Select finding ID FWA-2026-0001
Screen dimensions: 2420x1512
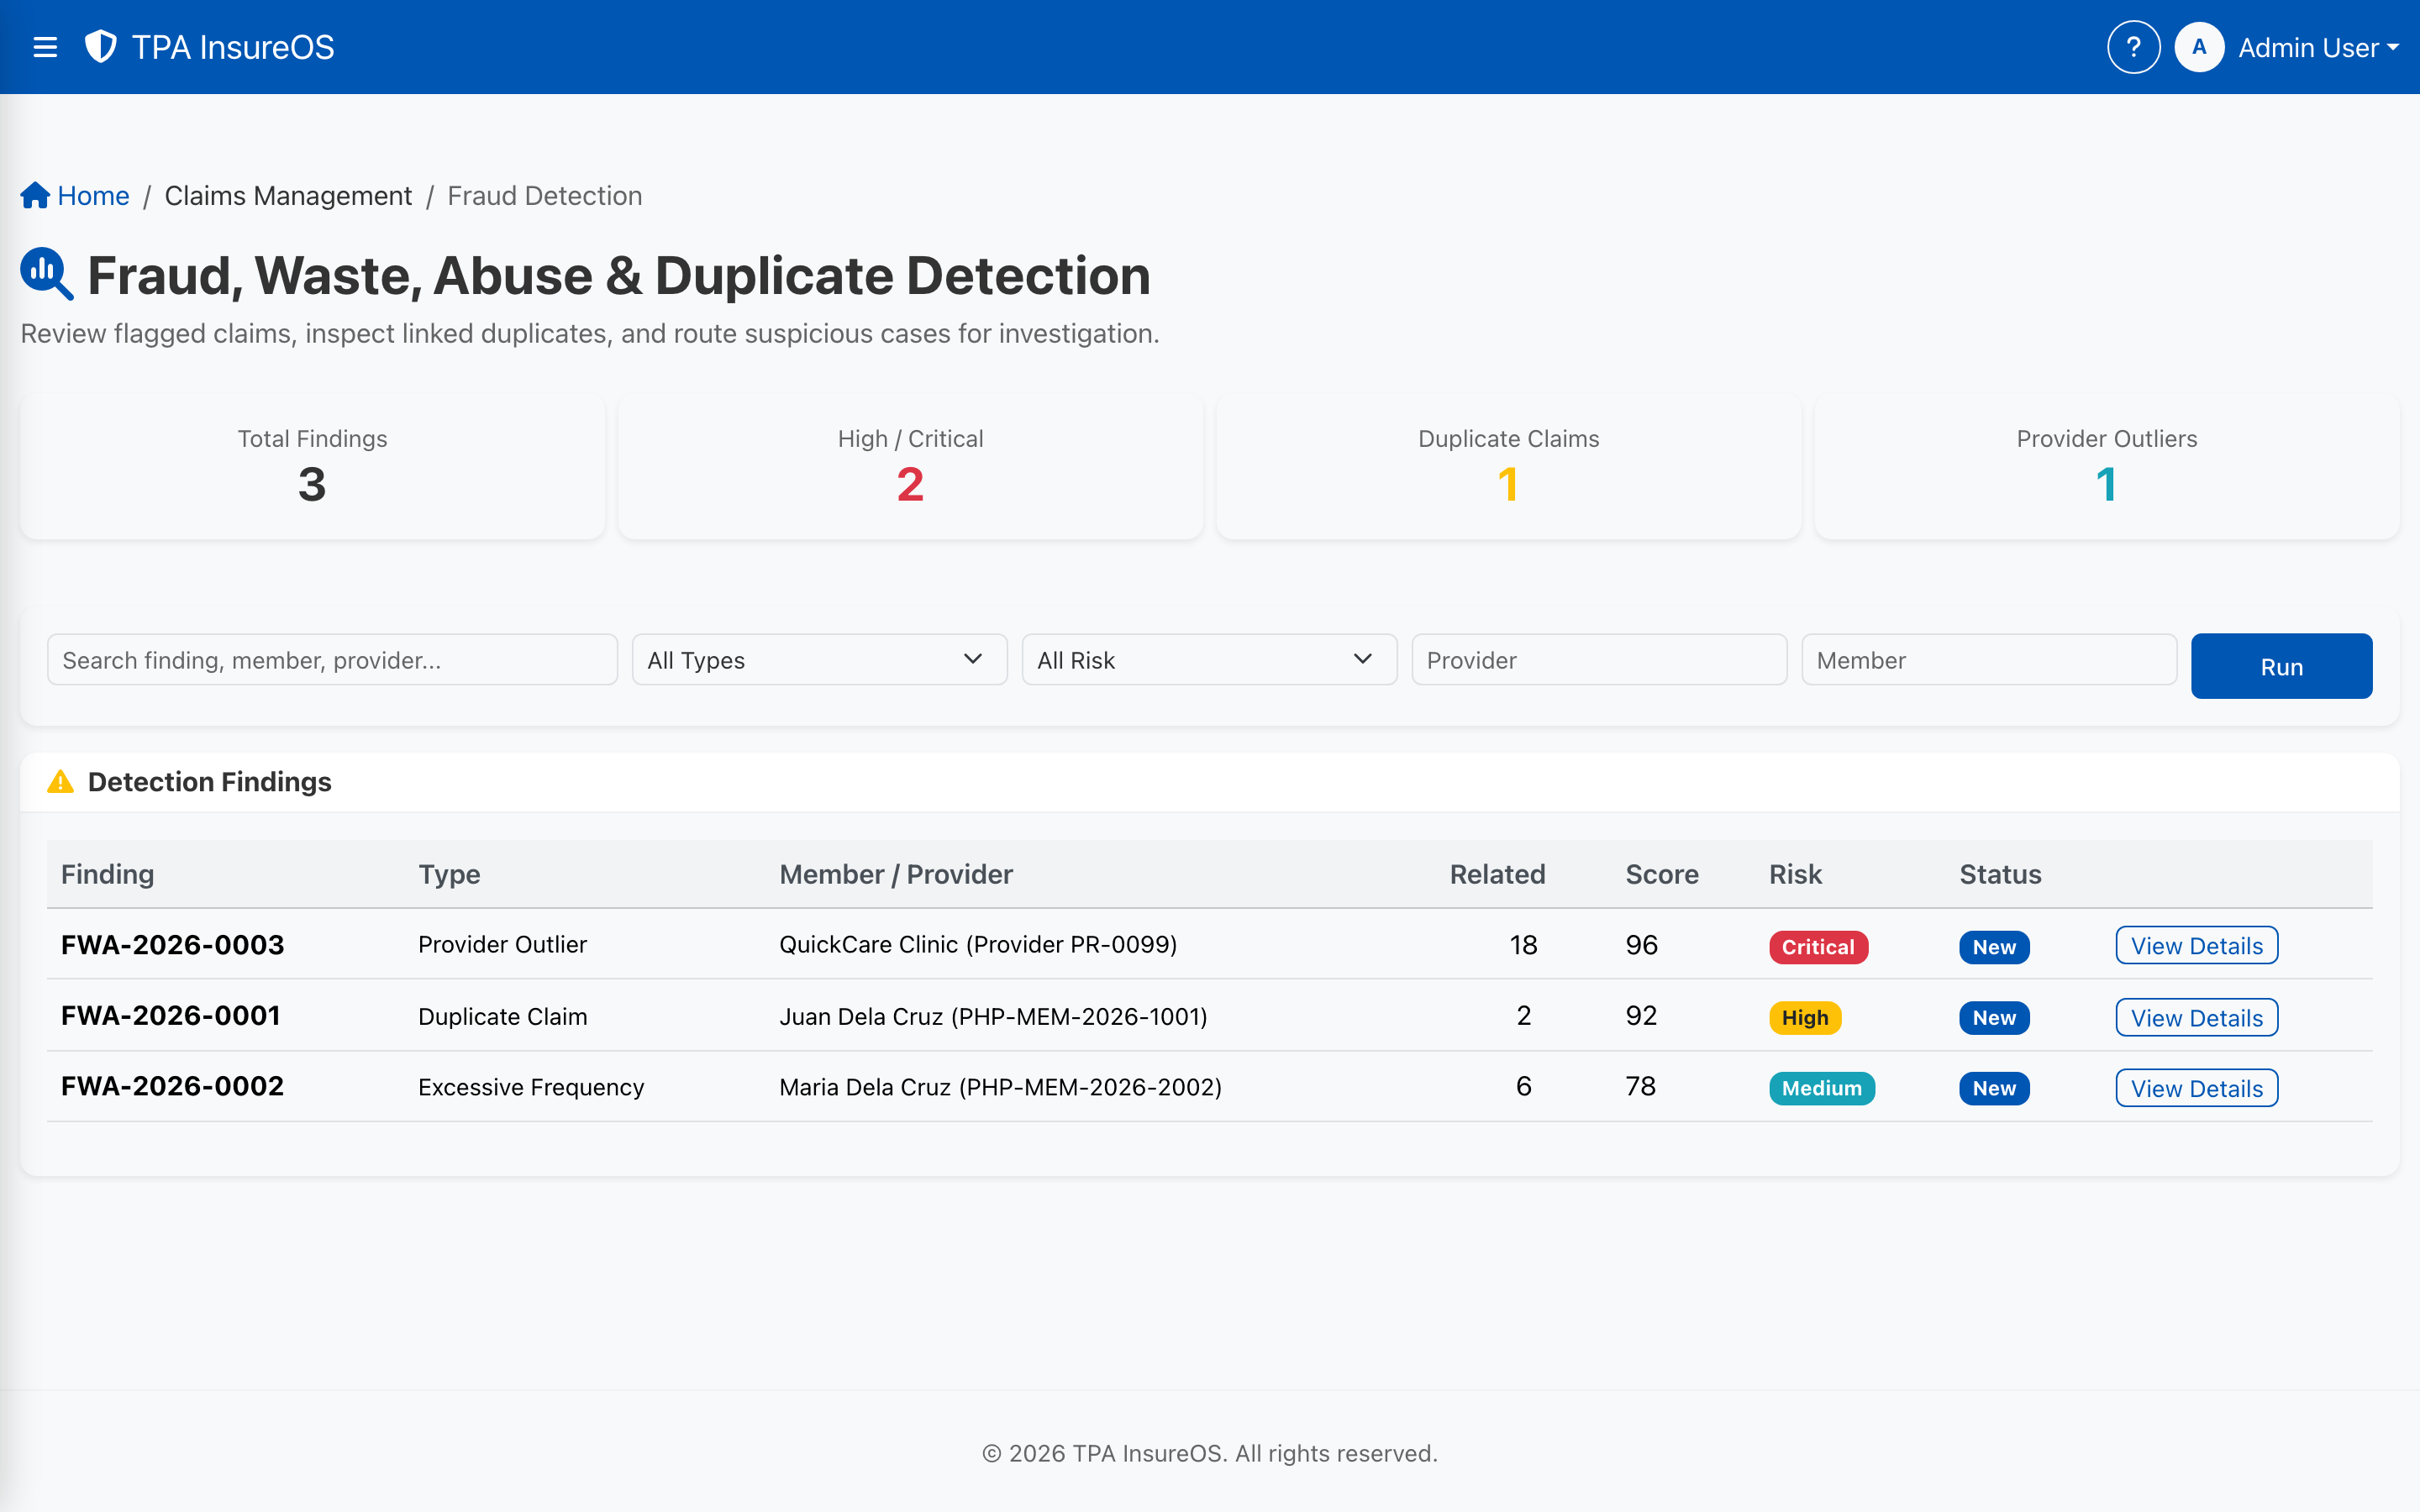[x=170, y=1016]
